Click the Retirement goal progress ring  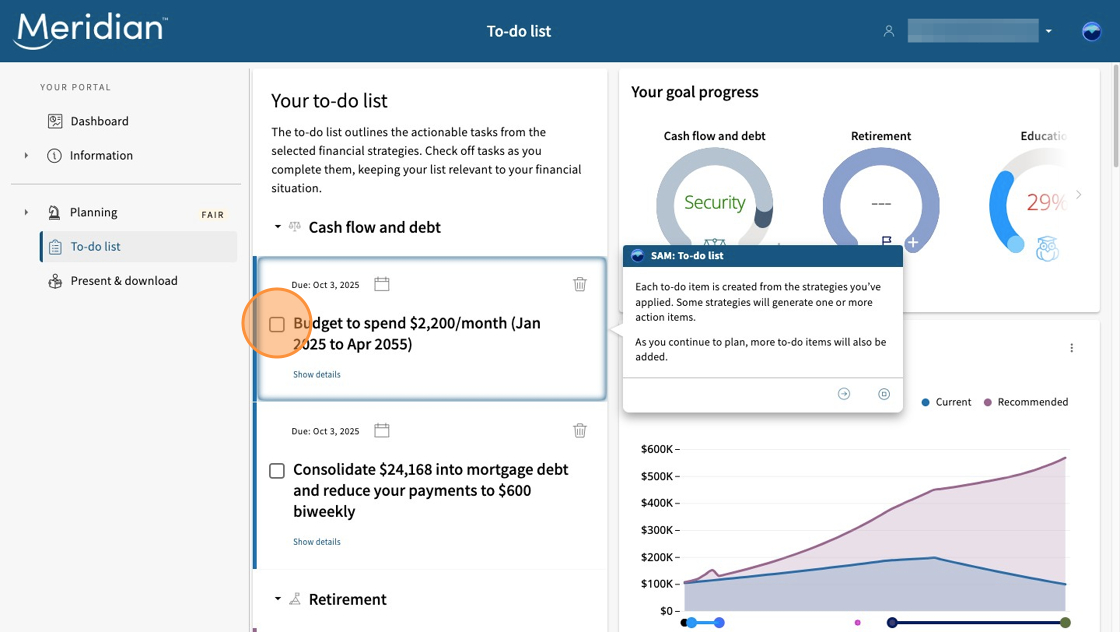881,204
